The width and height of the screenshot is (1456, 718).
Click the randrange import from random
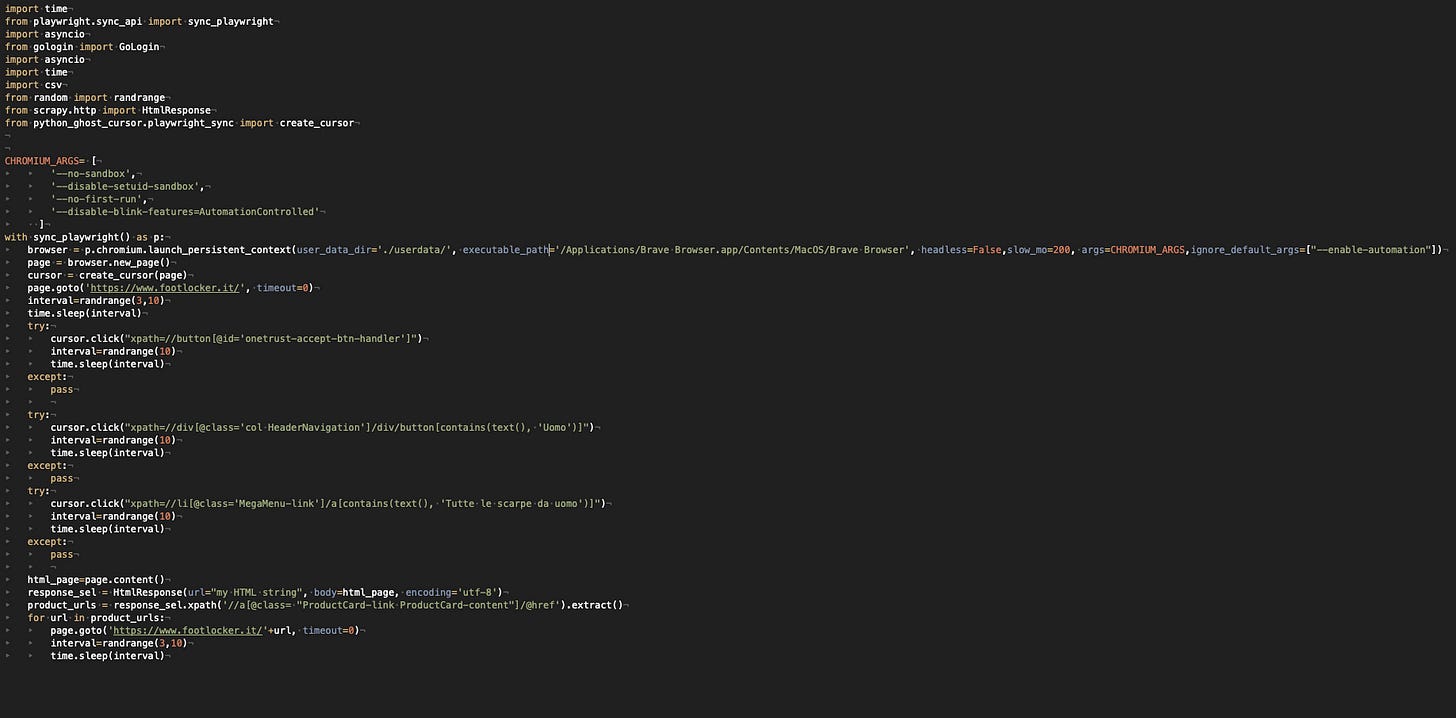pyautogui.click(x=140, y=97)
